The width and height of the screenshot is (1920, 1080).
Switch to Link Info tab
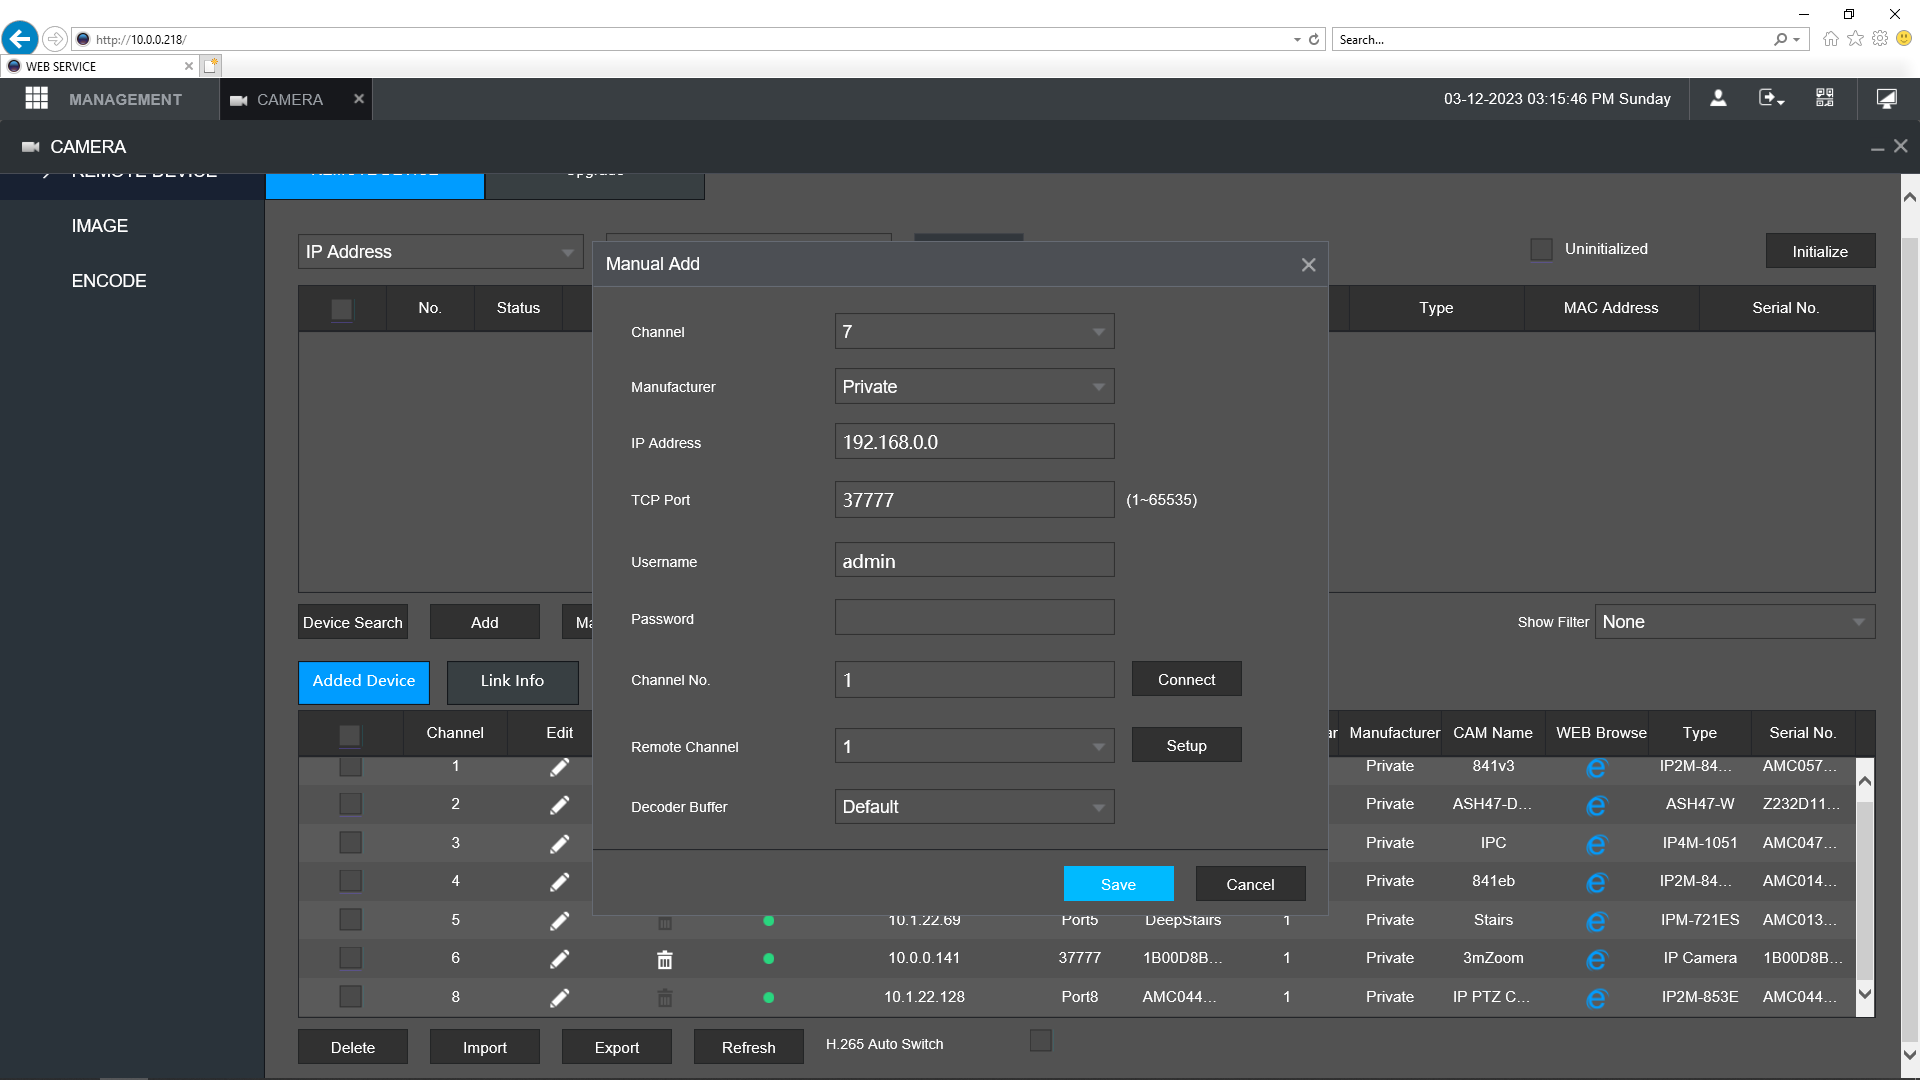click(513, 682)
